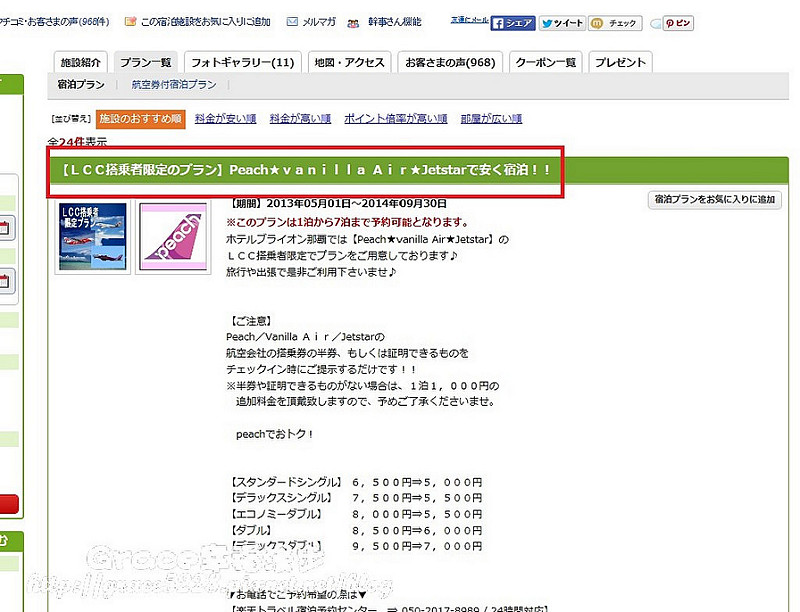Click the メルマガ envelope icon
This screenshot has width=800, height=612.
coord(292,22)
